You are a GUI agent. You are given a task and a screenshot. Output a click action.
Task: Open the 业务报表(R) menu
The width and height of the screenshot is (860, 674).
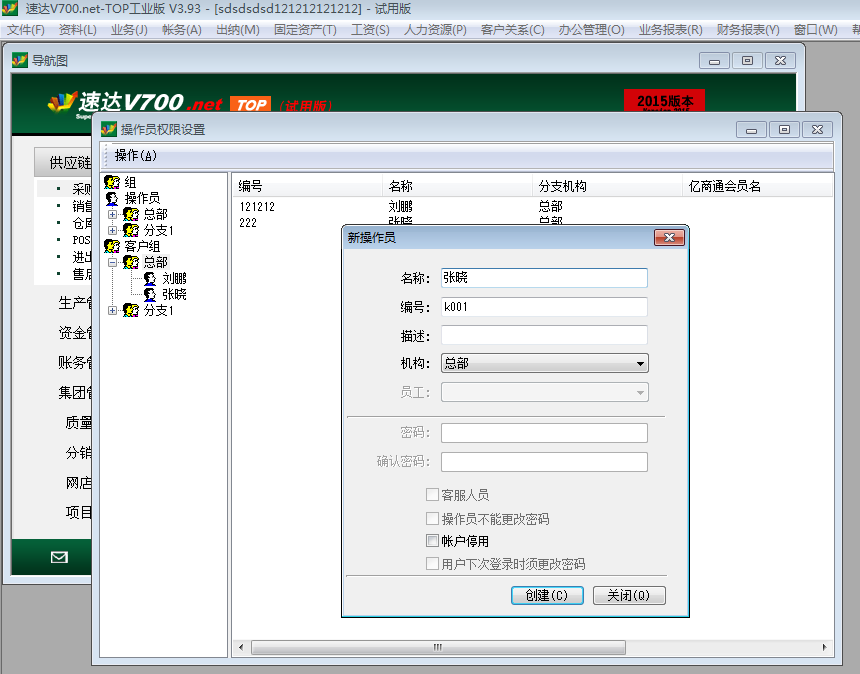[670, 30]
